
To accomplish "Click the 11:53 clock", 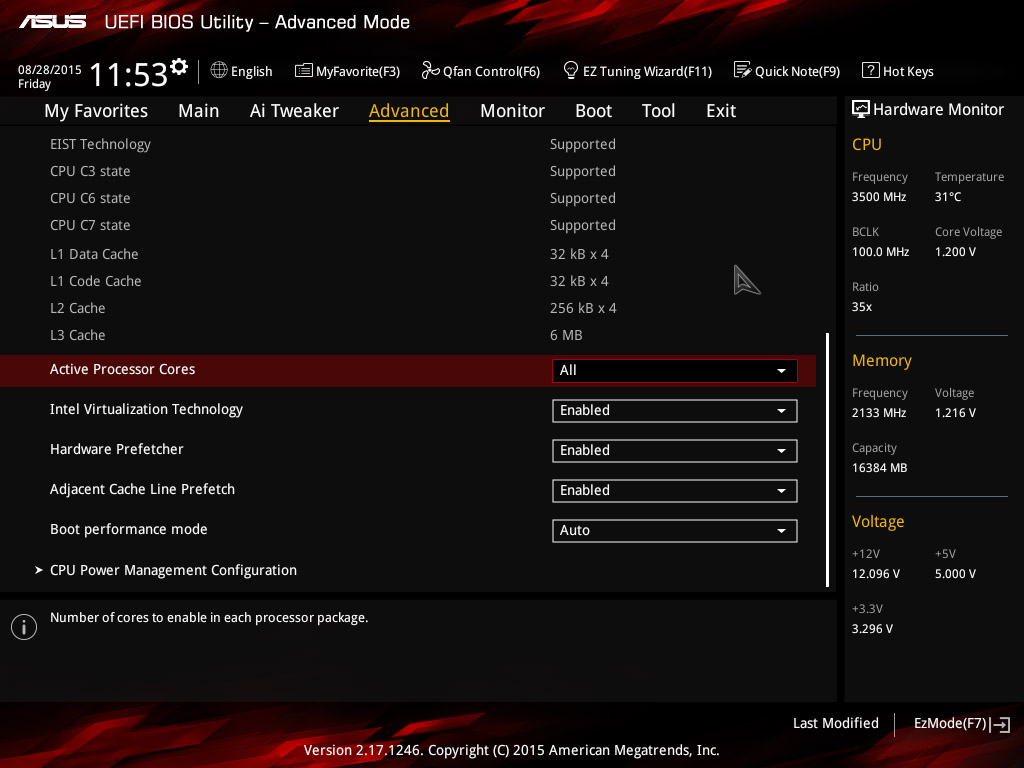I will tap(129, 74).
